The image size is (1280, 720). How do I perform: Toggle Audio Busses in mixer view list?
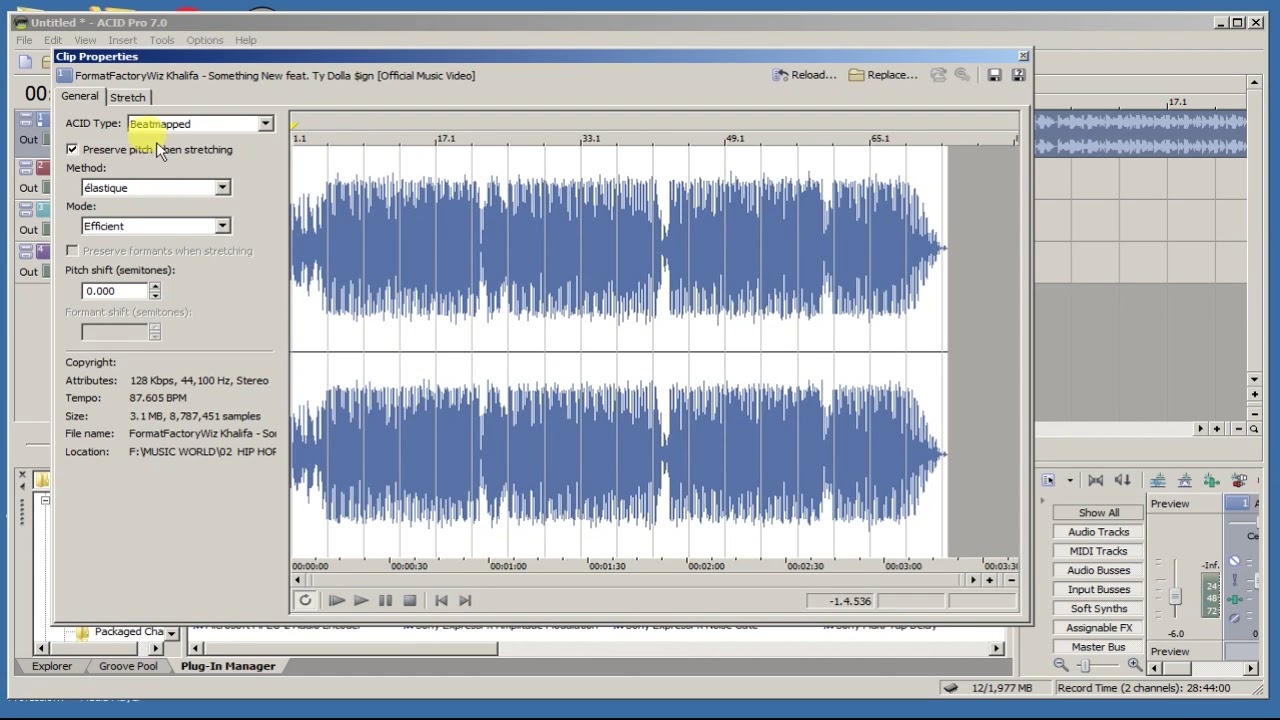coord(1099,570)
